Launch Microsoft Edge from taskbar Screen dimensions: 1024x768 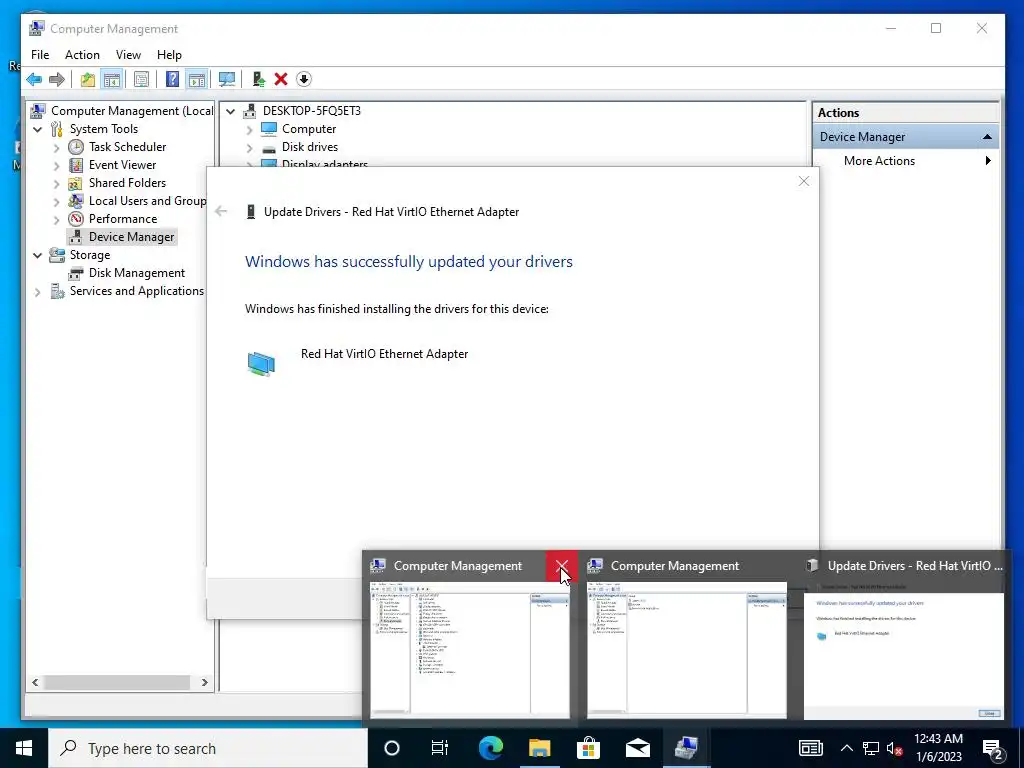(490, 748)
